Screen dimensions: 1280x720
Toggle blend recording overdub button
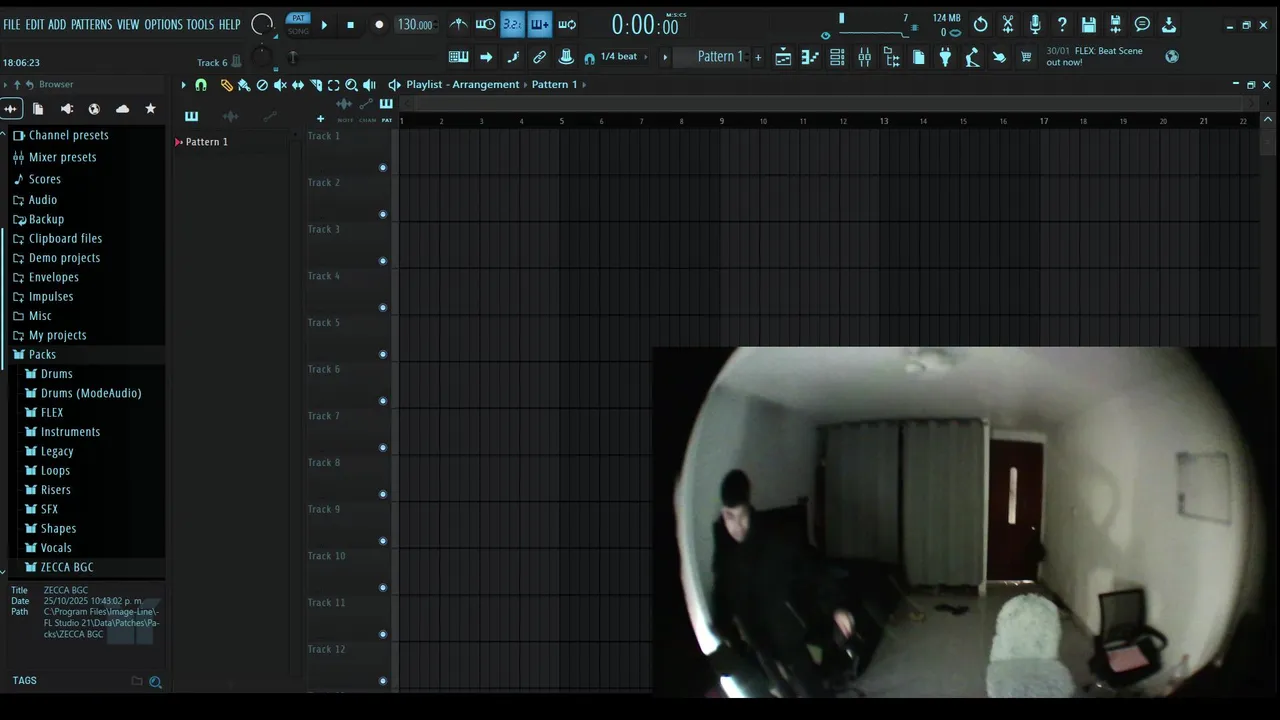(539, 24)
